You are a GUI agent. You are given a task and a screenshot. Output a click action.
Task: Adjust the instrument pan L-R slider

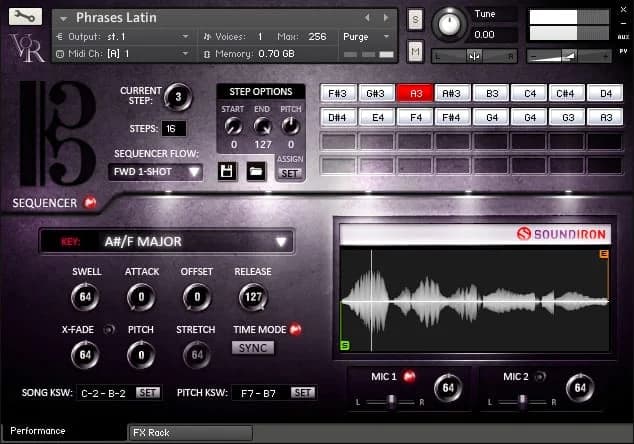click(474, 56)
